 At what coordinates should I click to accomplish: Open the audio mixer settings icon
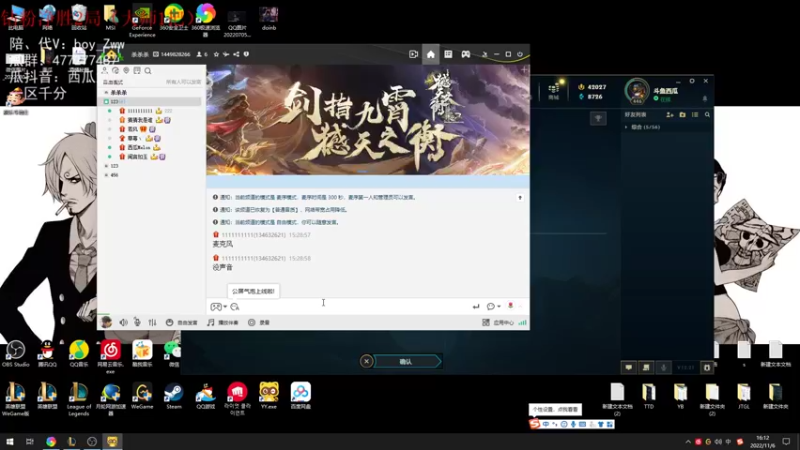153,322
